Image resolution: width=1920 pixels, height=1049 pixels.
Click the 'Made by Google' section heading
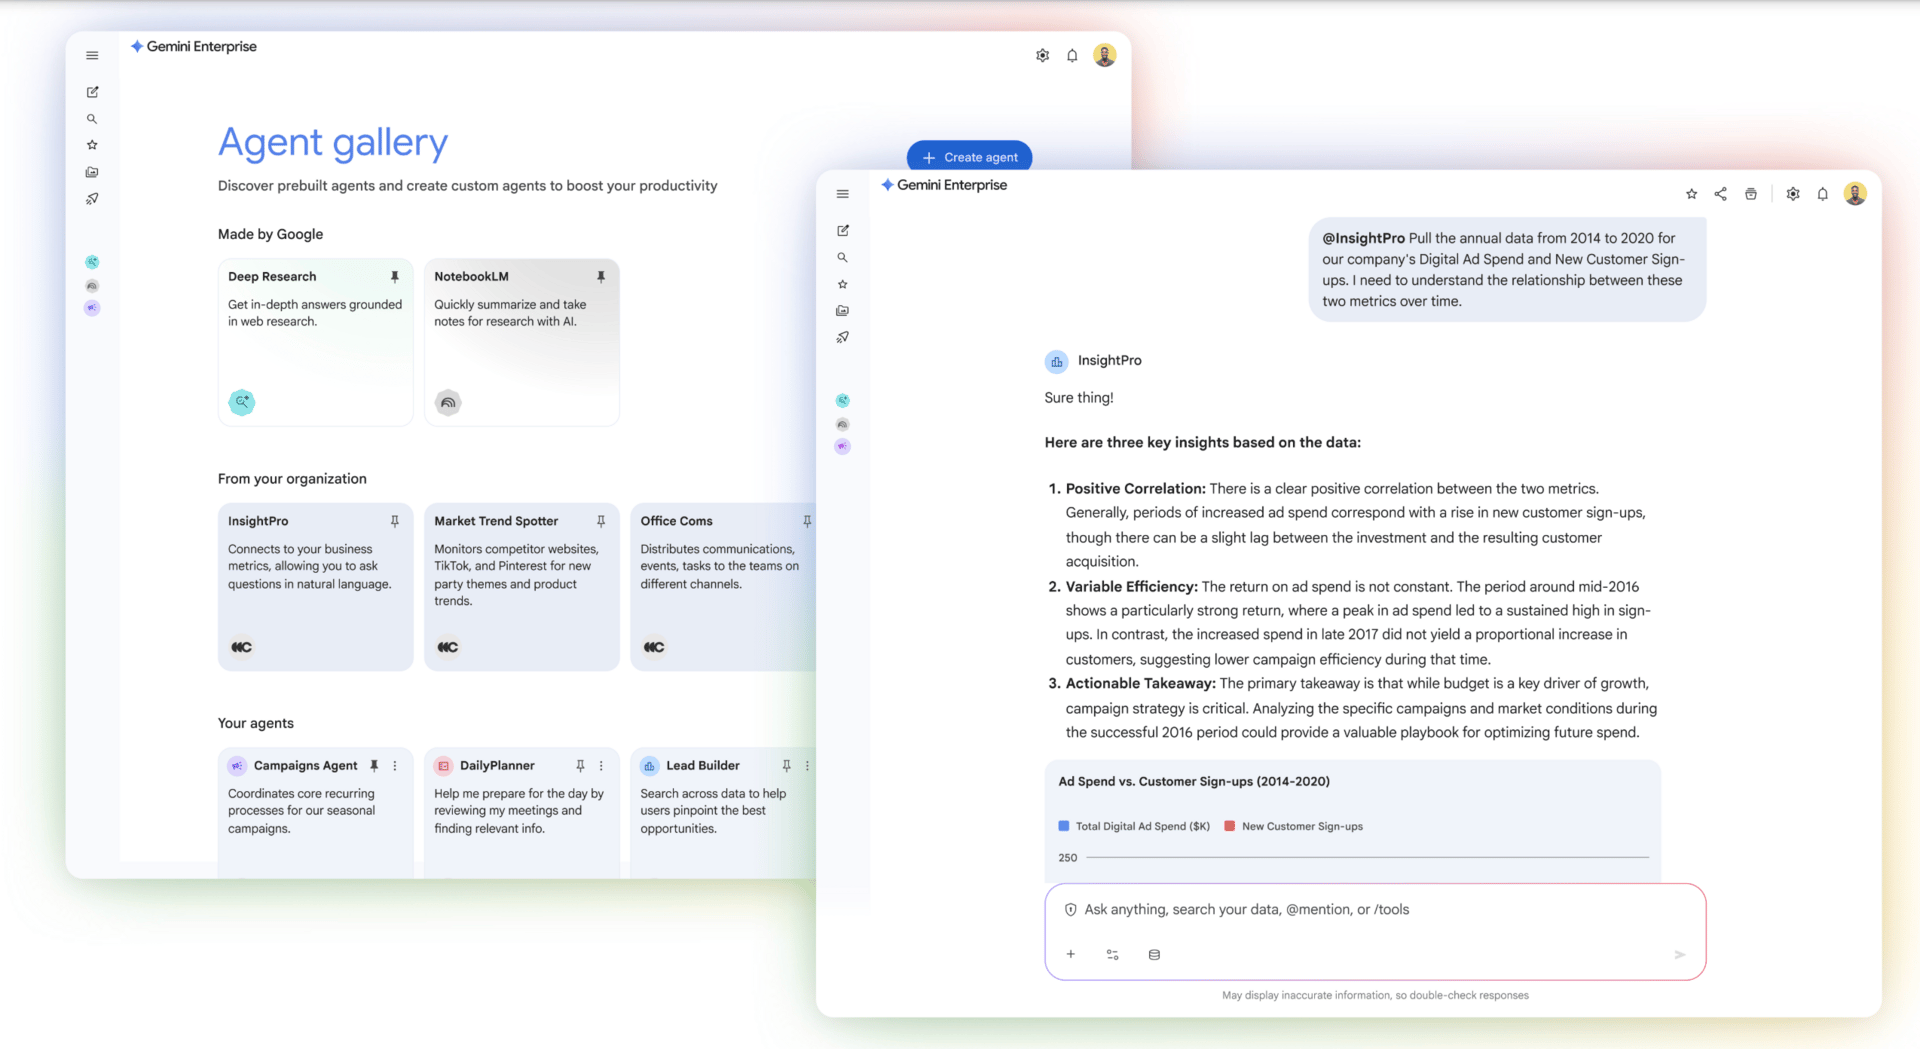coord(270,234)
